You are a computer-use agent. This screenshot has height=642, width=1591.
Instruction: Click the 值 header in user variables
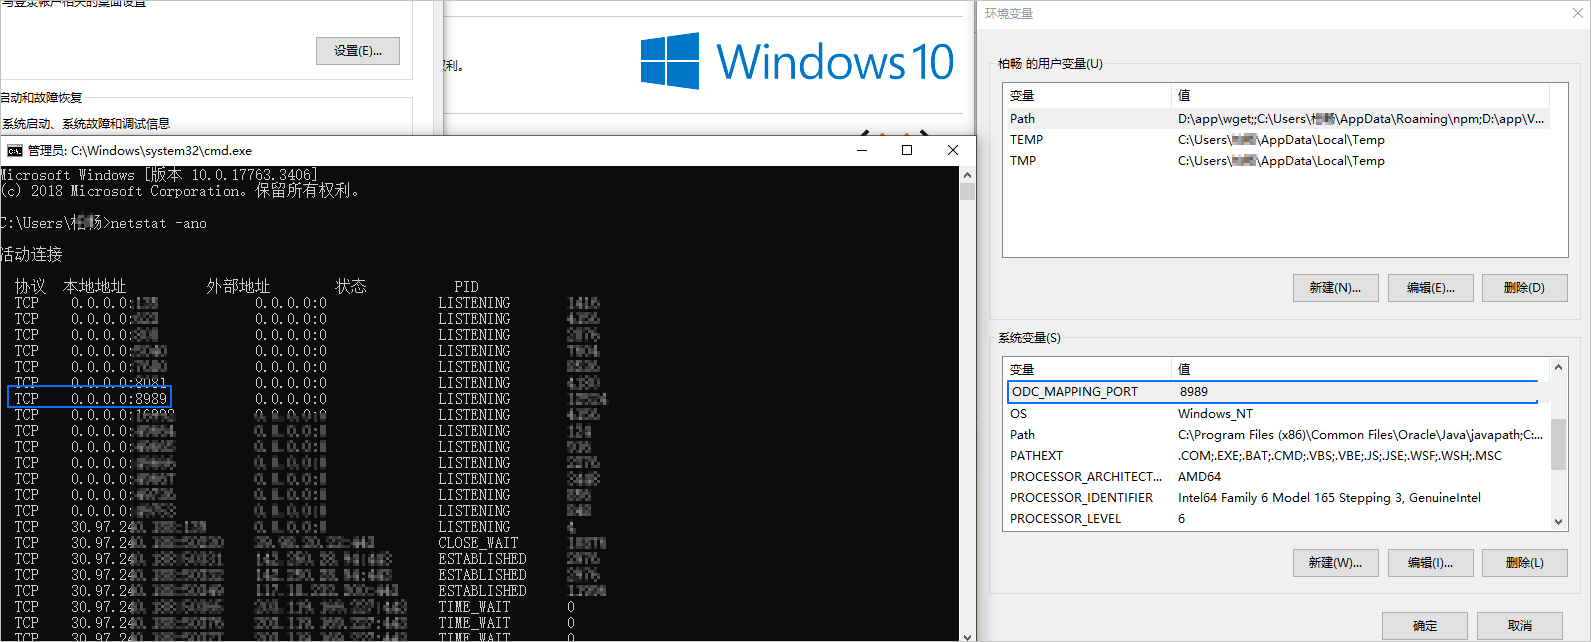coord(1360,96)
